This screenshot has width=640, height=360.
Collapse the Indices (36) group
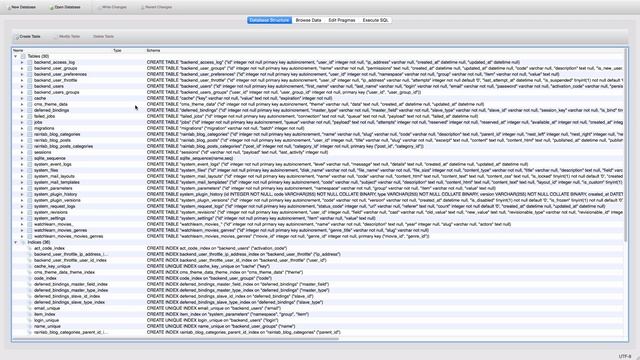pos(16,242)
